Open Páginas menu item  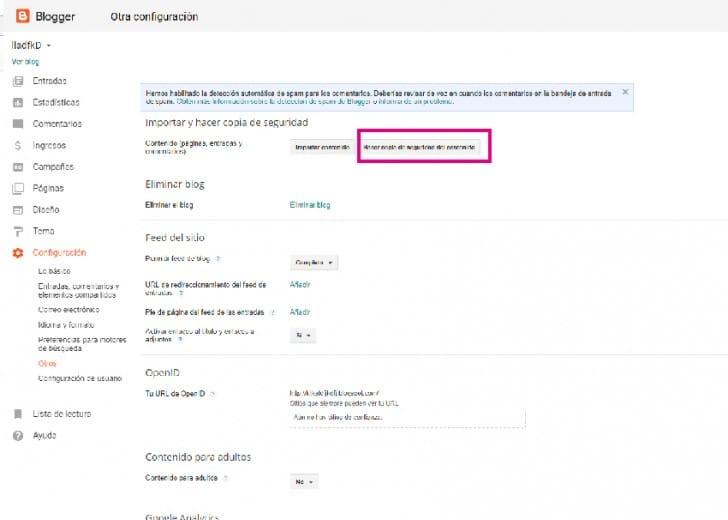48,188
